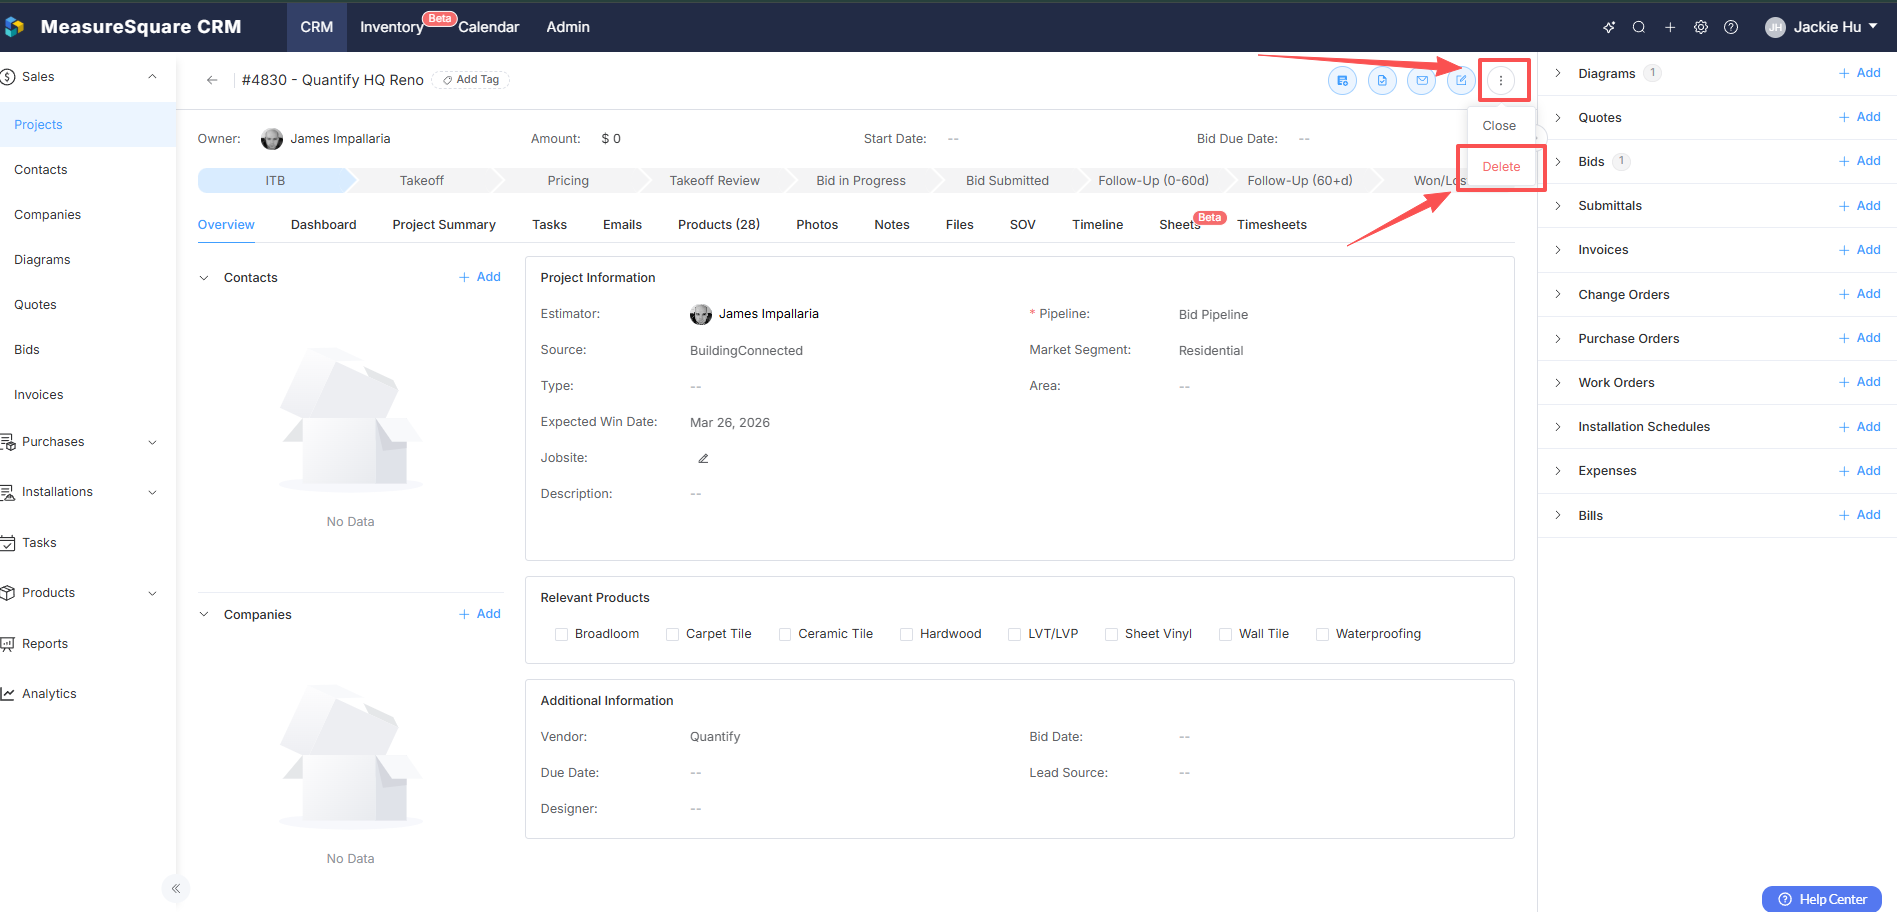Open the Timesheets tab
The image size is (1897, 912).
[x=1271, y=225]
